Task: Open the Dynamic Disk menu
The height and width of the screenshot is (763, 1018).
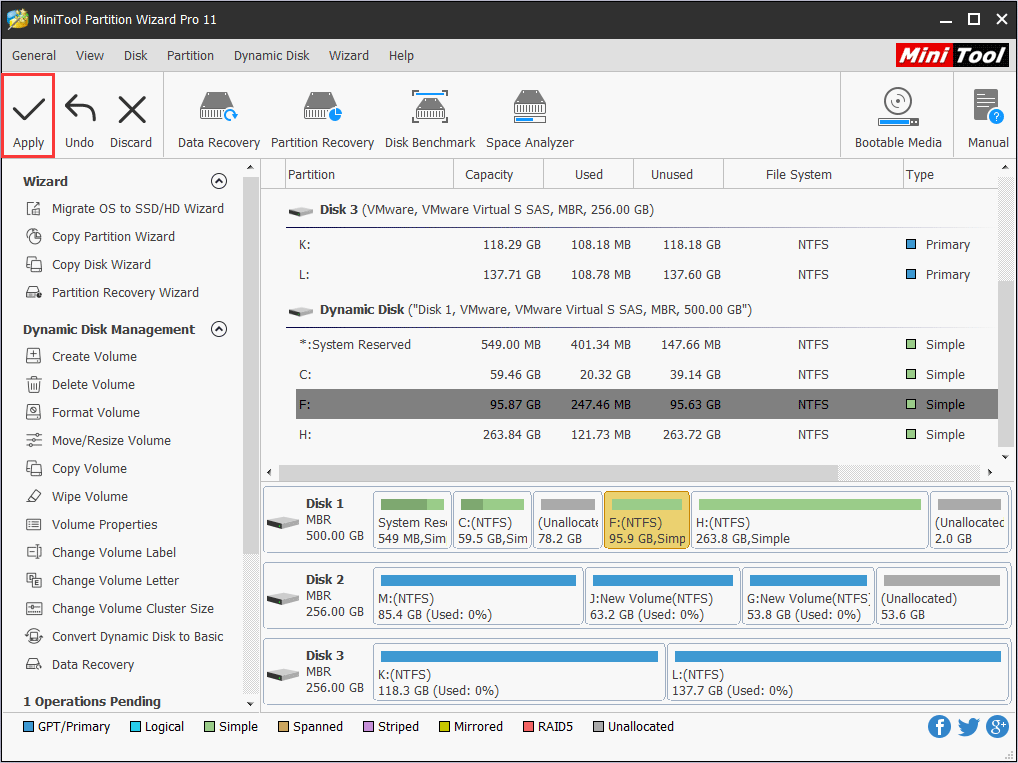Action: (x=271, y=55)
